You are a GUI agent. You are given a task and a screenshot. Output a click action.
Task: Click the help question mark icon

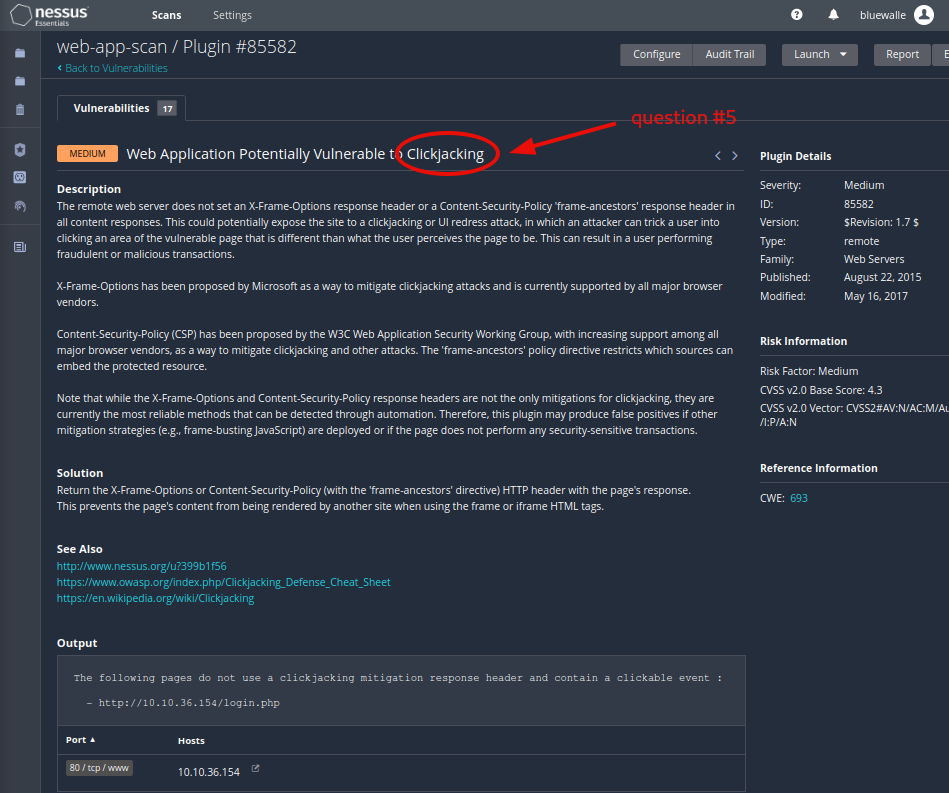click(796, 14)
